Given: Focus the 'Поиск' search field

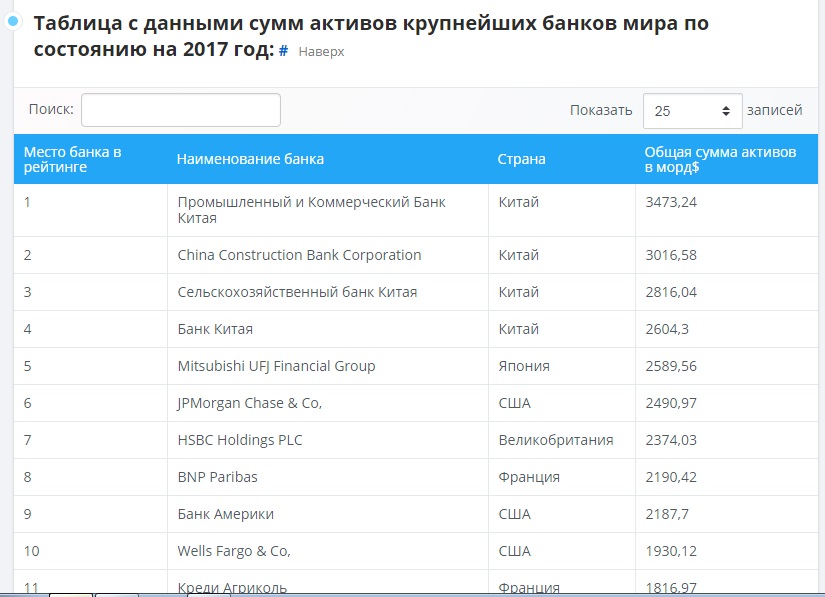Looking at the screenshot, I should point(180,110).
